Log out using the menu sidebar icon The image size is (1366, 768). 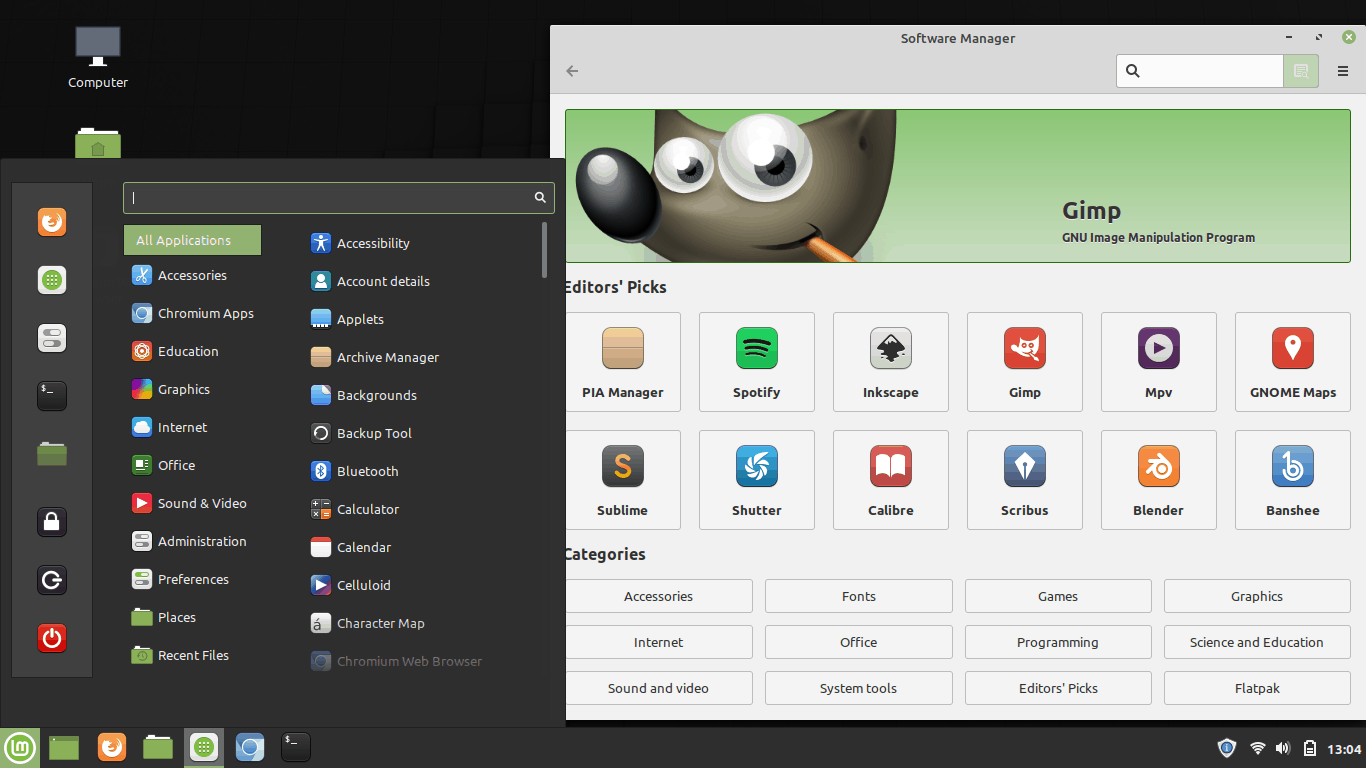[x=52, y=579]
